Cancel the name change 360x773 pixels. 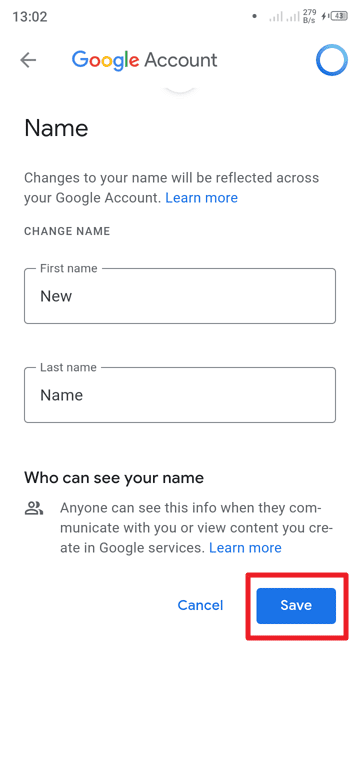[x=200, y=605]
